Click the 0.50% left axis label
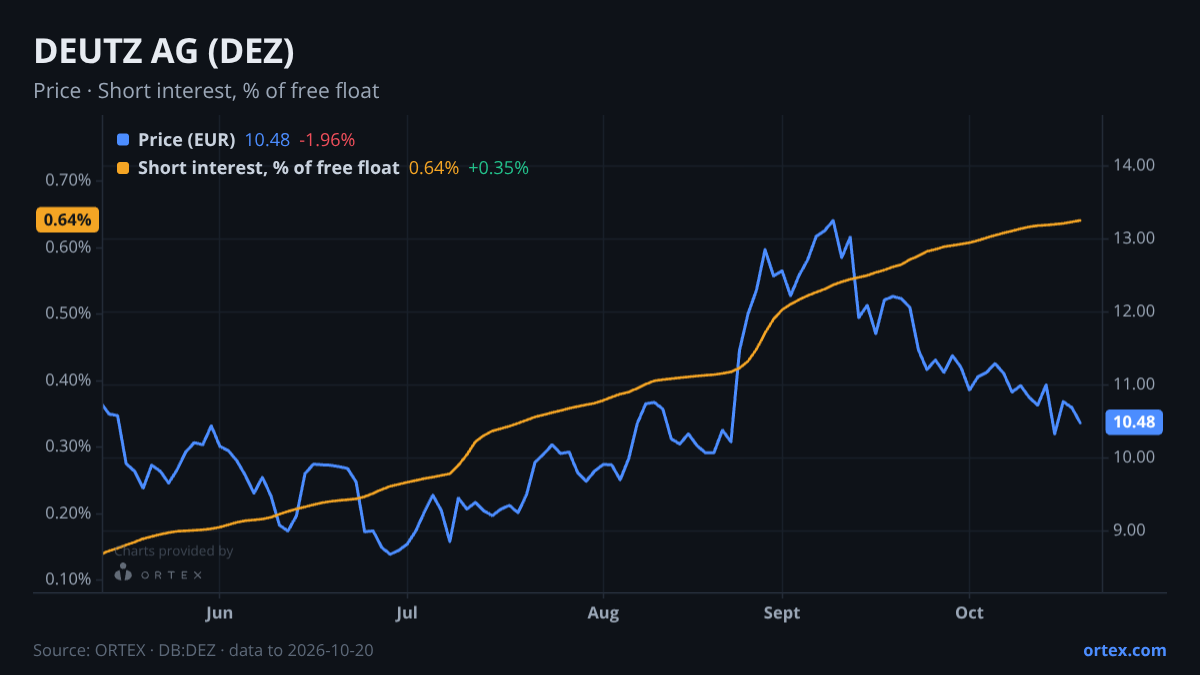This screenshot has height=675, width=1200. click(x=69, y=313)
